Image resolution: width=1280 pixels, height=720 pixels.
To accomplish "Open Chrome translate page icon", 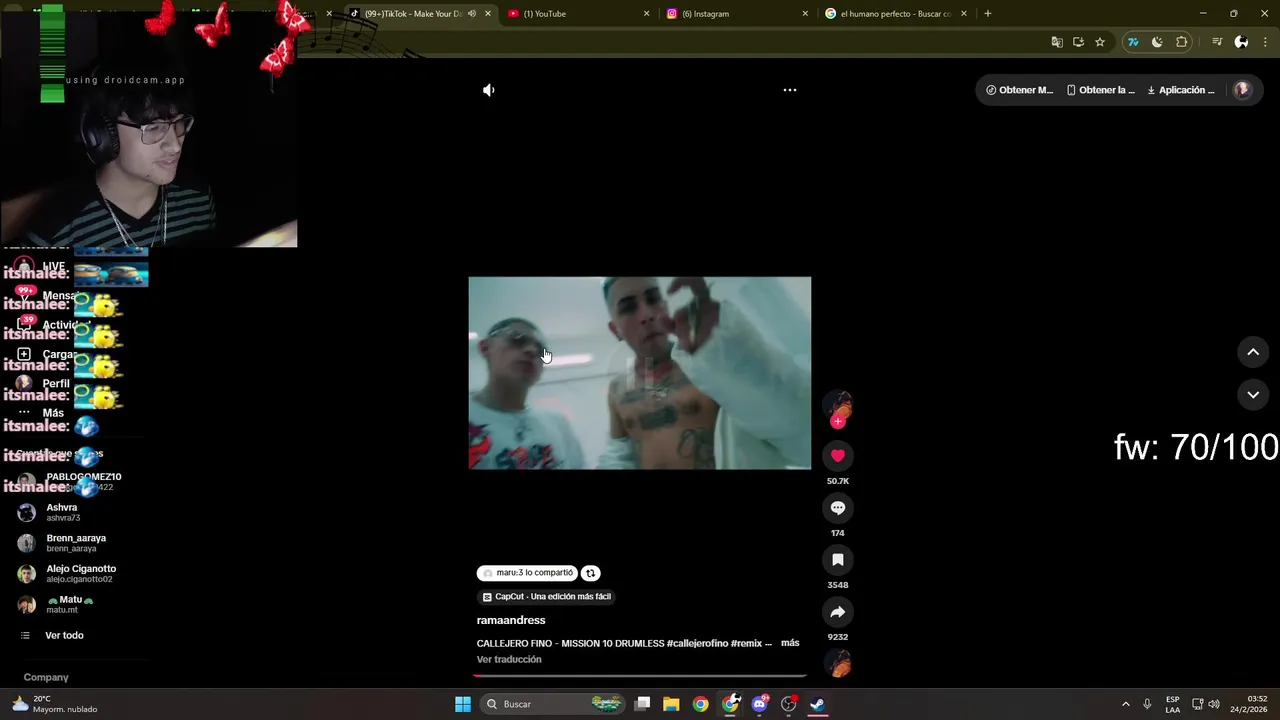I will coord(1057,42).
